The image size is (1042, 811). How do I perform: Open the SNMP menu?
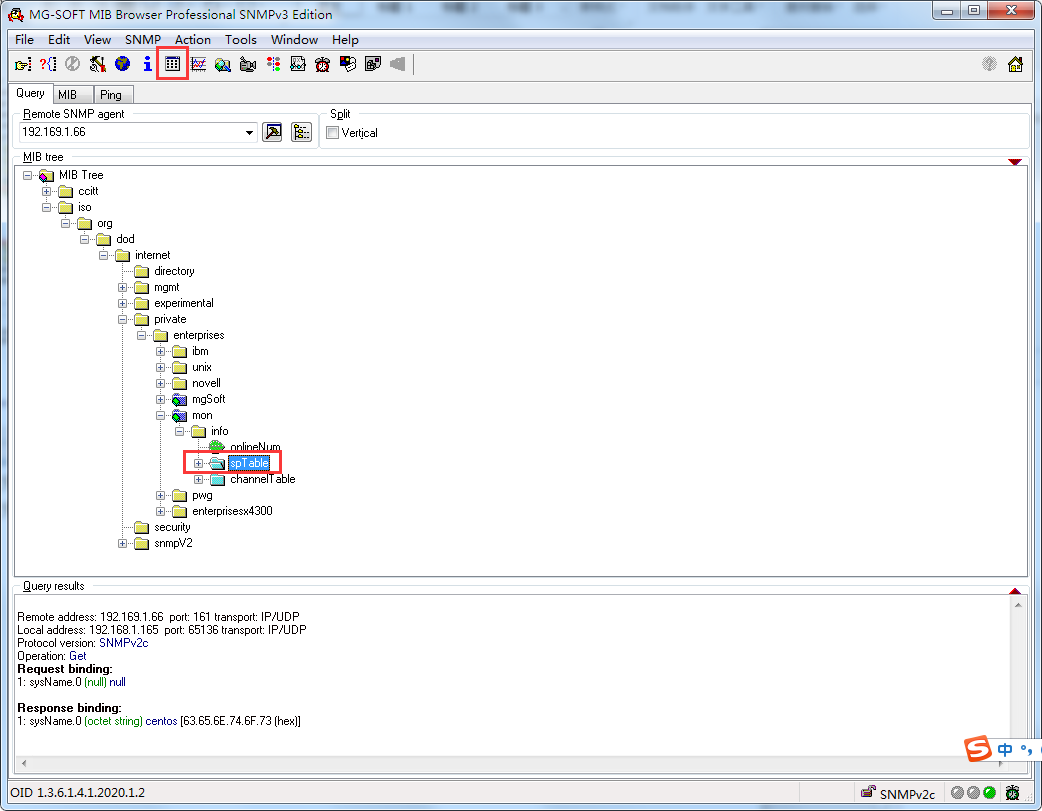pyautogui.click(x=142, y=40)
